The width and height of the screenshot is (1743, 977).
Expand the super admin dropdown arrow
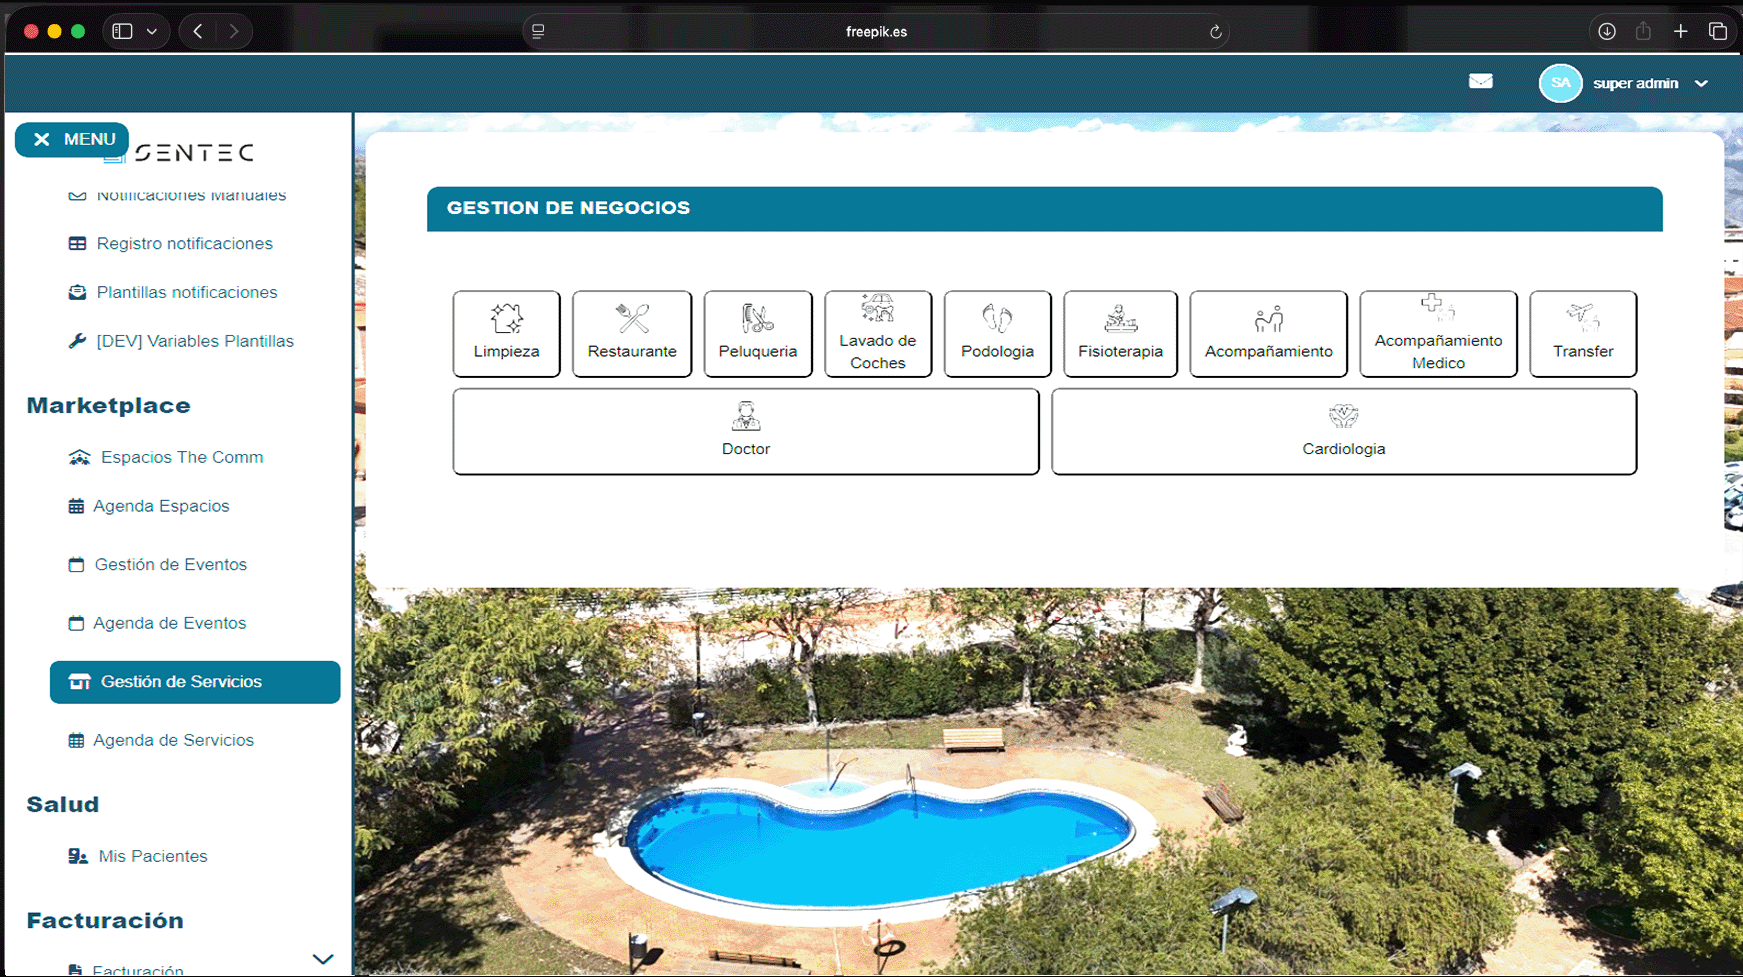pyautogui.click(x=1701, y=84)
